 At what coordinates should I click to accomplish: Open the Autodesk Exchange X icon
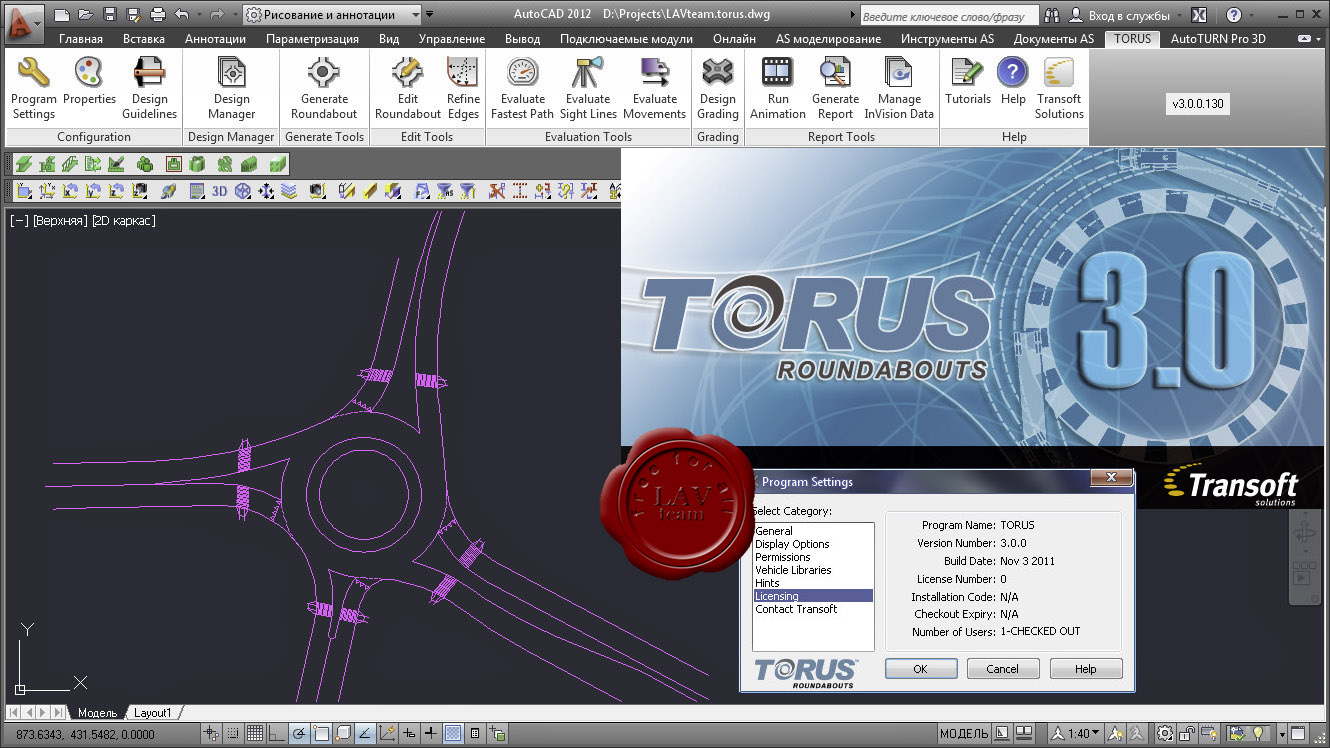coord(1199,15)
